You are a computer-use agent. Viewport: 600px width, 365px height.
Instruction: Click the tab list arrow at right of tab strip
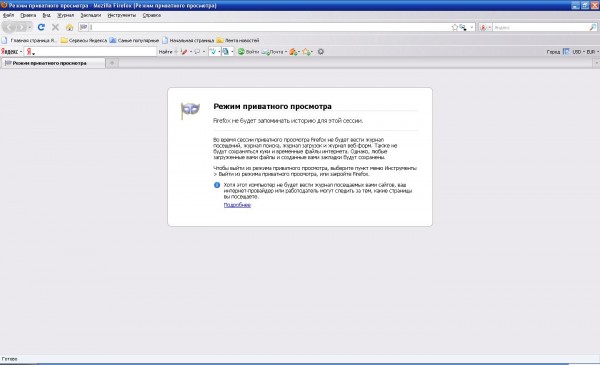tap(596, 63)
